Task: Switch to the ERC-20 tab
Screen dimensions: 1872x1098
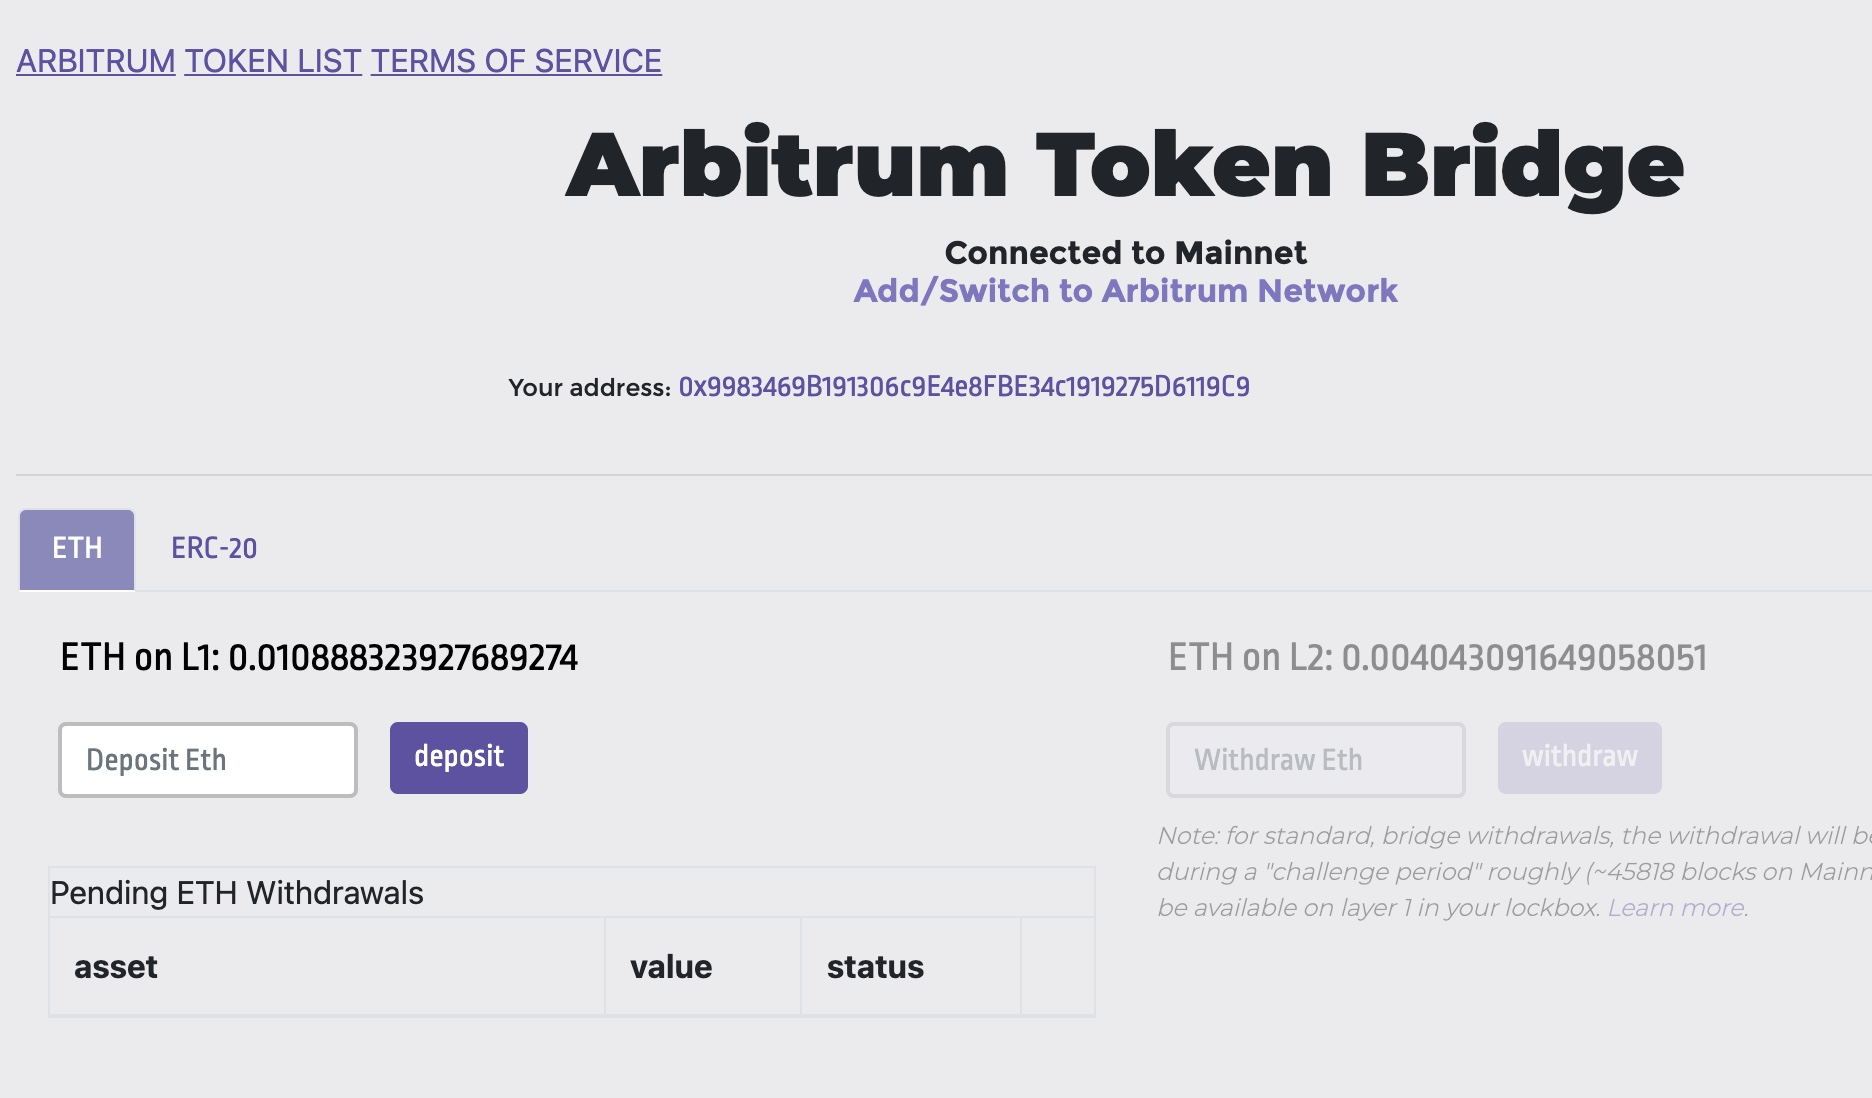Action: pyautogui.click(x=214, y=549)
